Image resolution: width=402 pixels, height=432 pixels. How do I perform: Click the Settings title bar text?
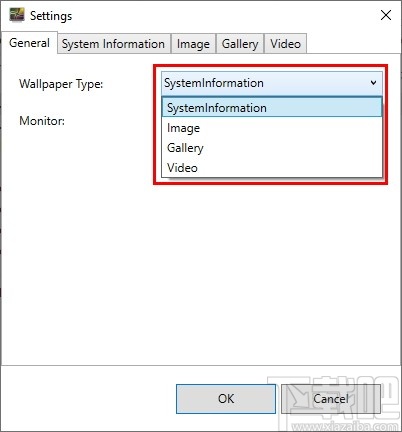[51, 16]
